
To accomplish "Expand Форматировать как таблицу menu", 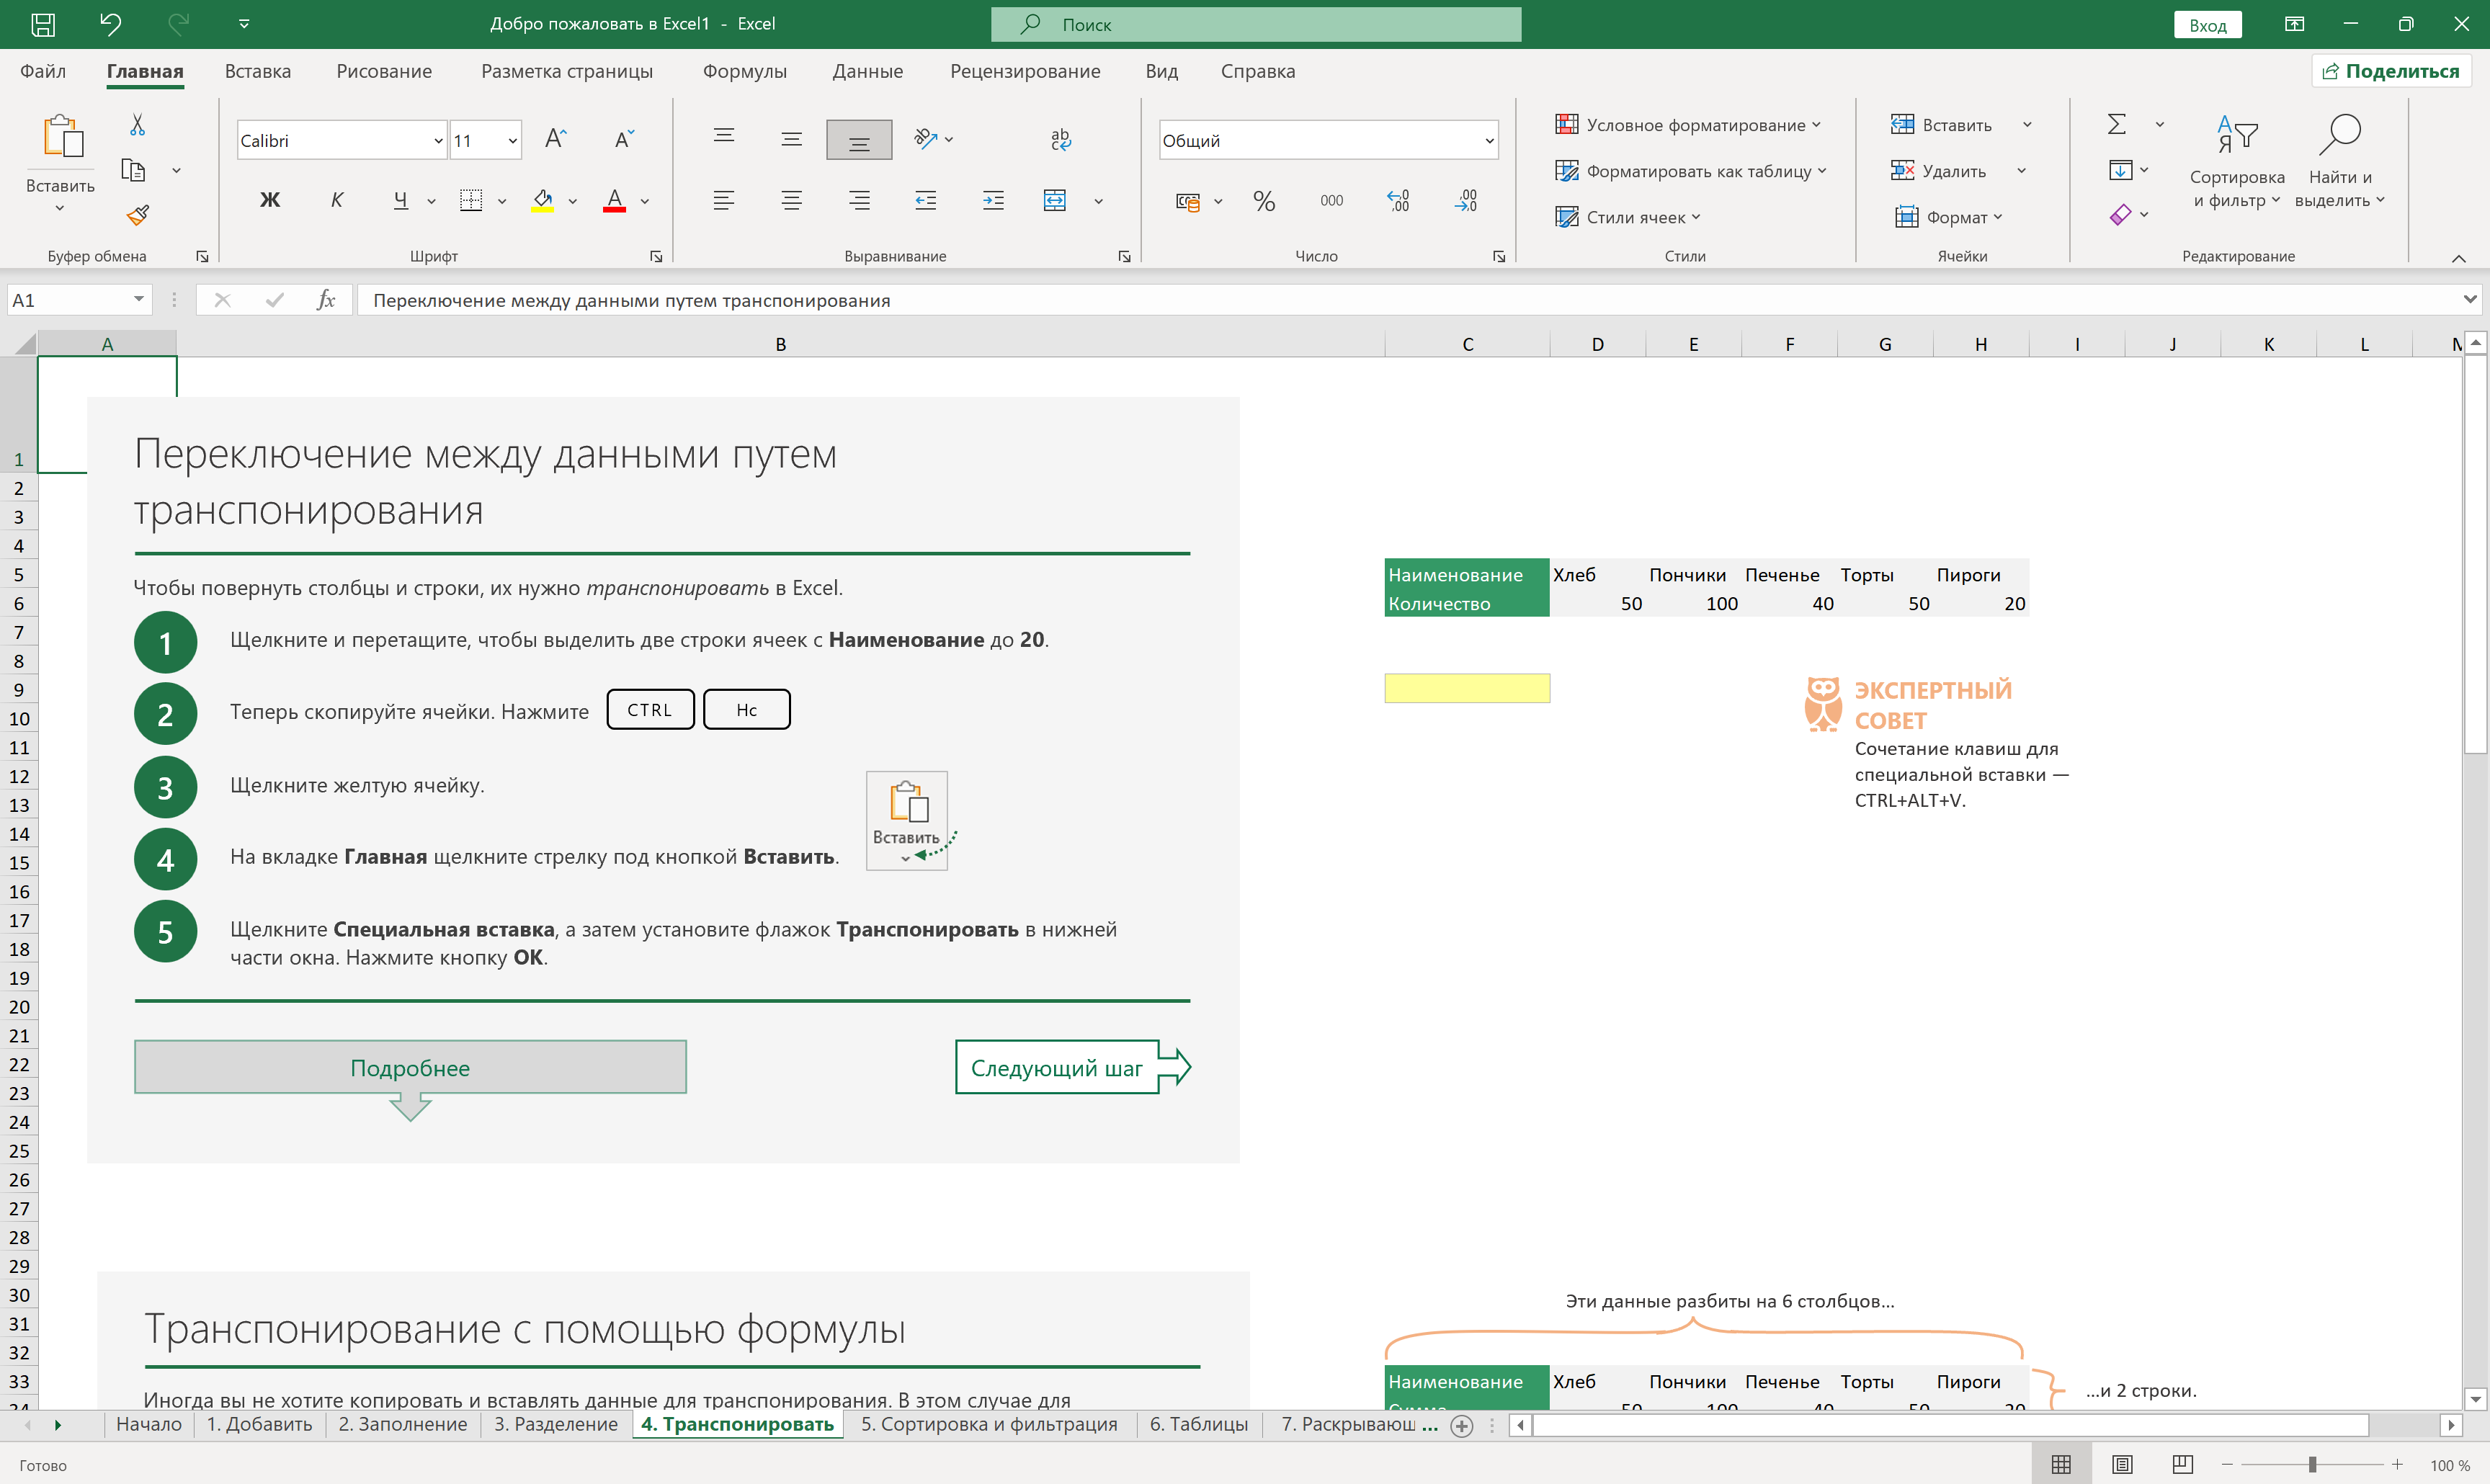I will 1691,171.
